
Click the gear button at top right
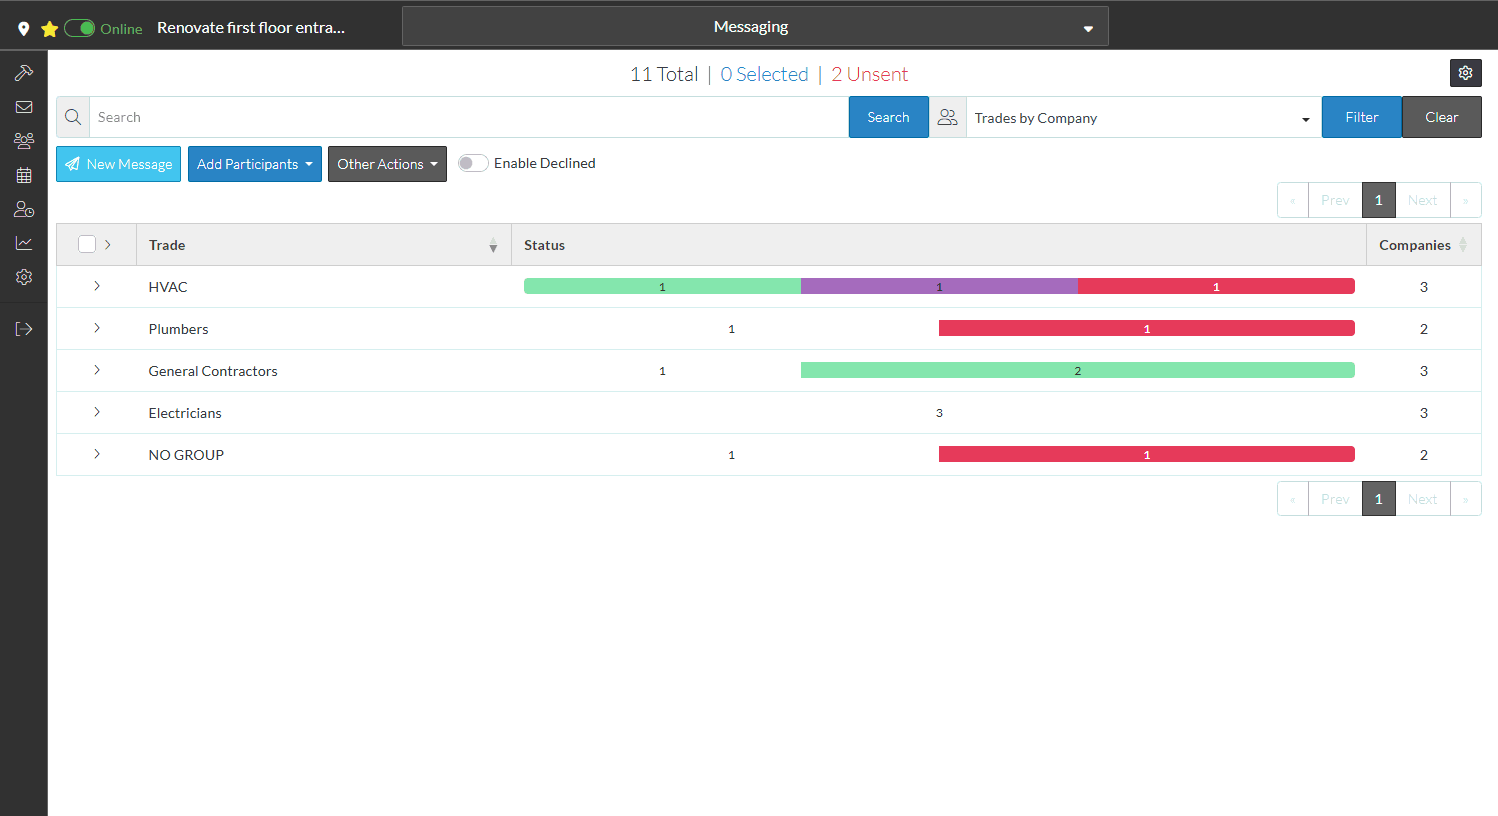point(1465,73)
